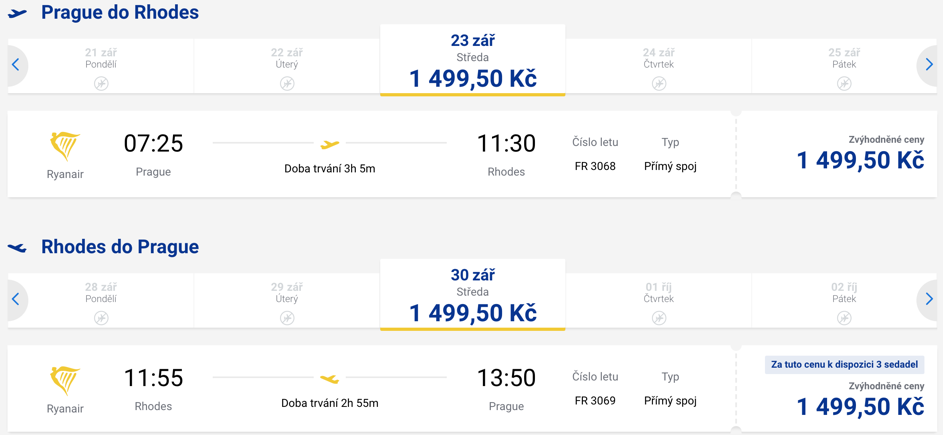The image size is (943, 435).
Task: Select the 30 zář Středa date tab
Action: click(x=473, y=295)
